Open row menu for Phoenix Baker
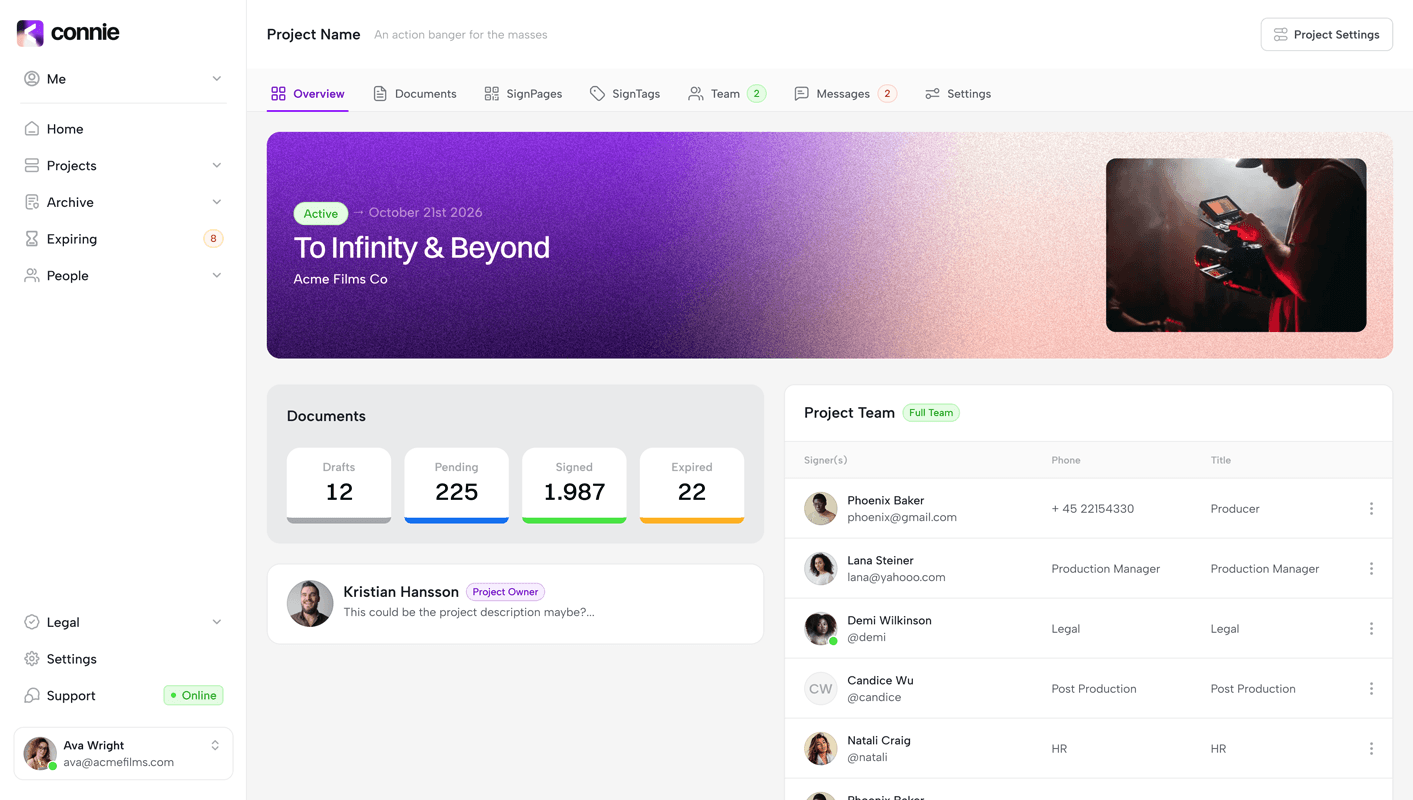This screenshot has height=800, width=1413. click(x=1371, y=509)
